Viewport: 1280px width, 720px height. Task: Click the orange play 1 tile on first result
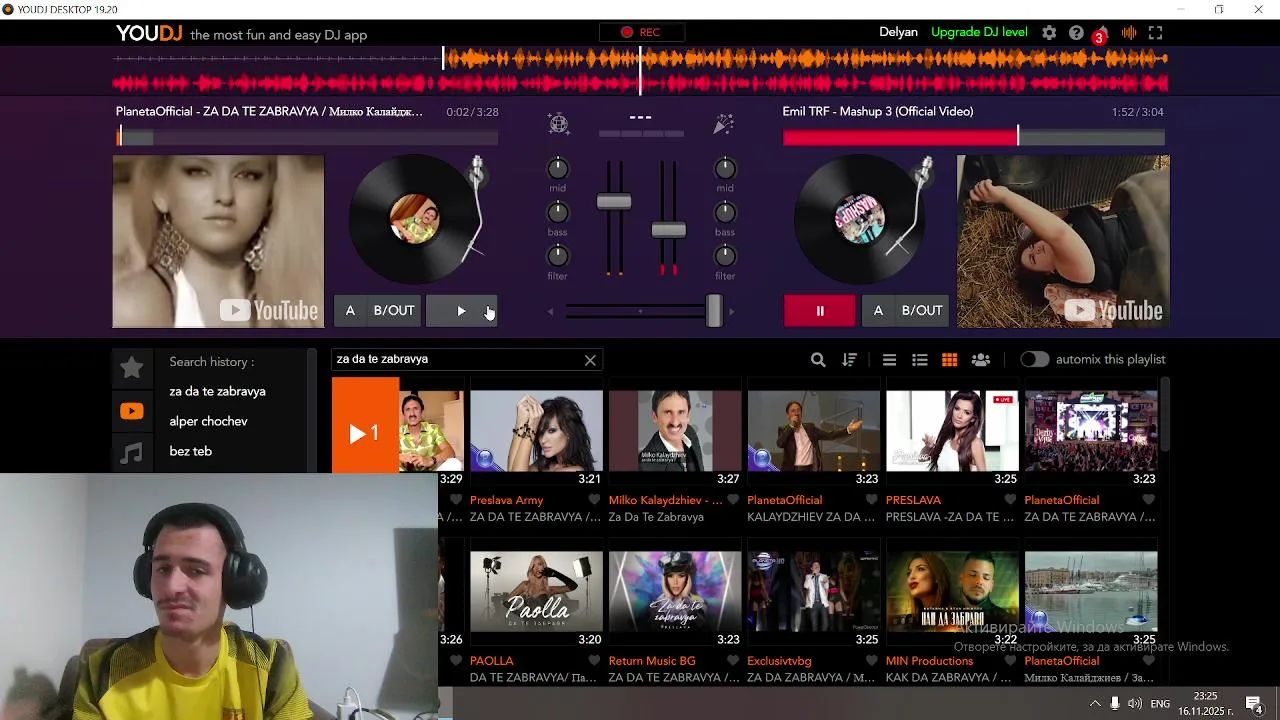(x=365, y=433)
